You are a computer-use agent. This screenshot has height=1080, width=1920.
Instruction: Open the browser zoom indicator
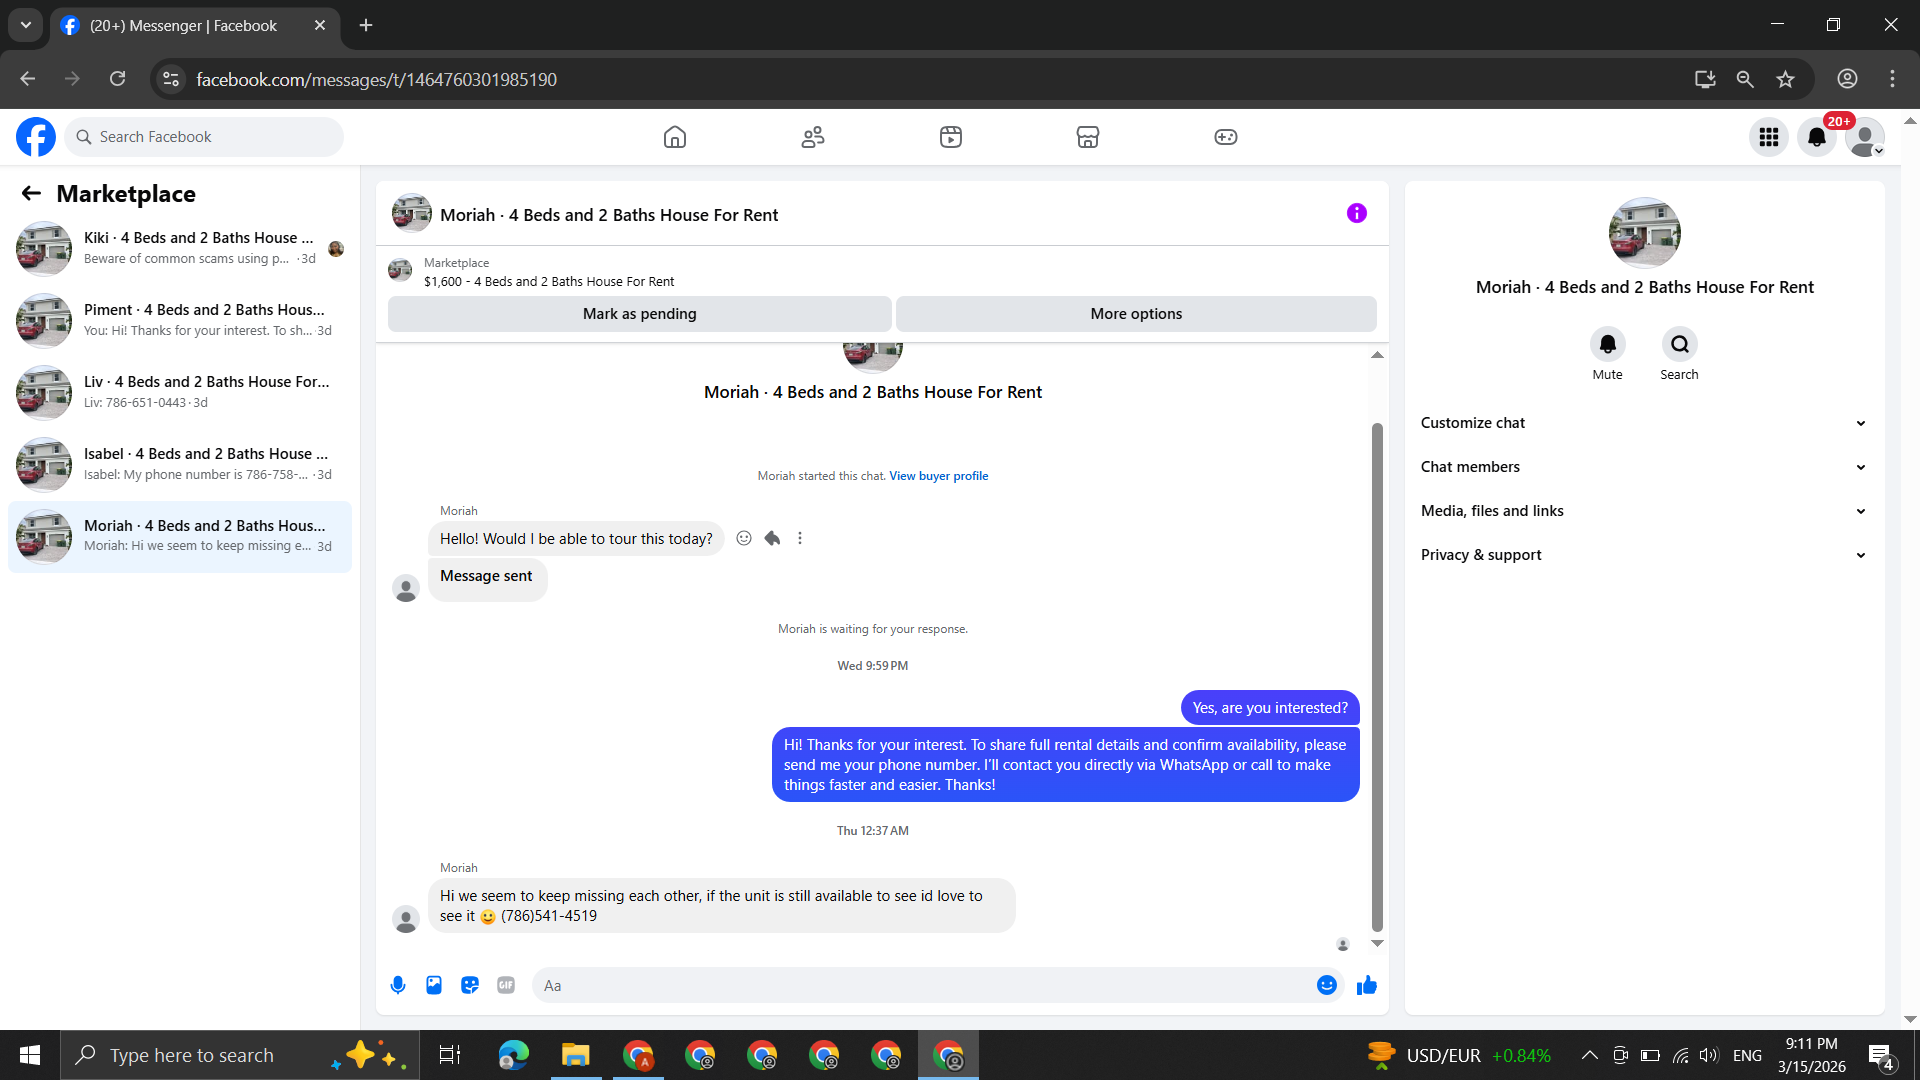tap(1745, 79)
